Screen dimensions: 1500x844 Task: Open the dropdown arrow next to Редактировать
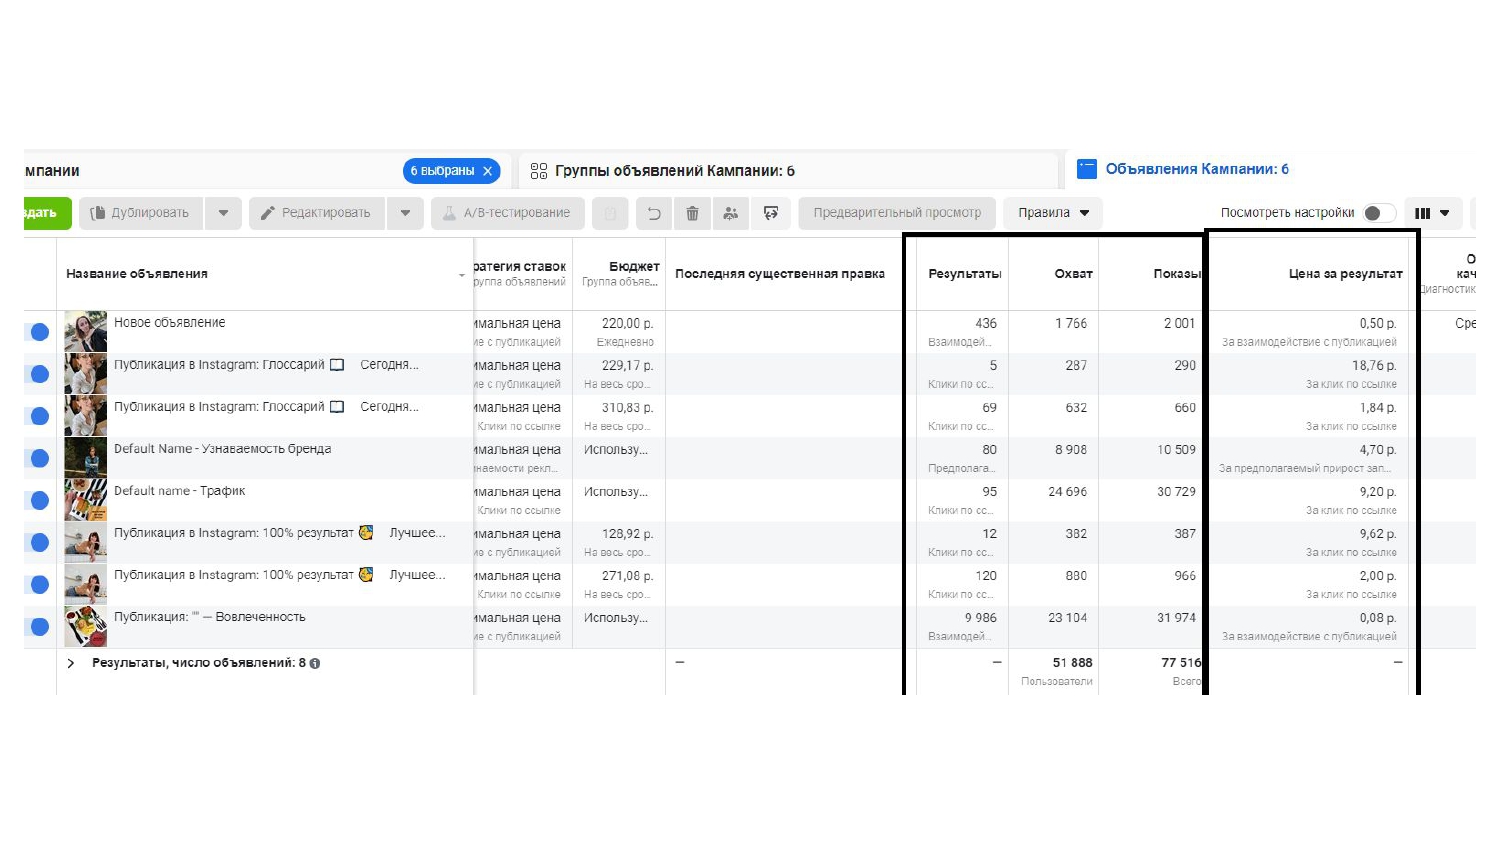coord(405,213)
